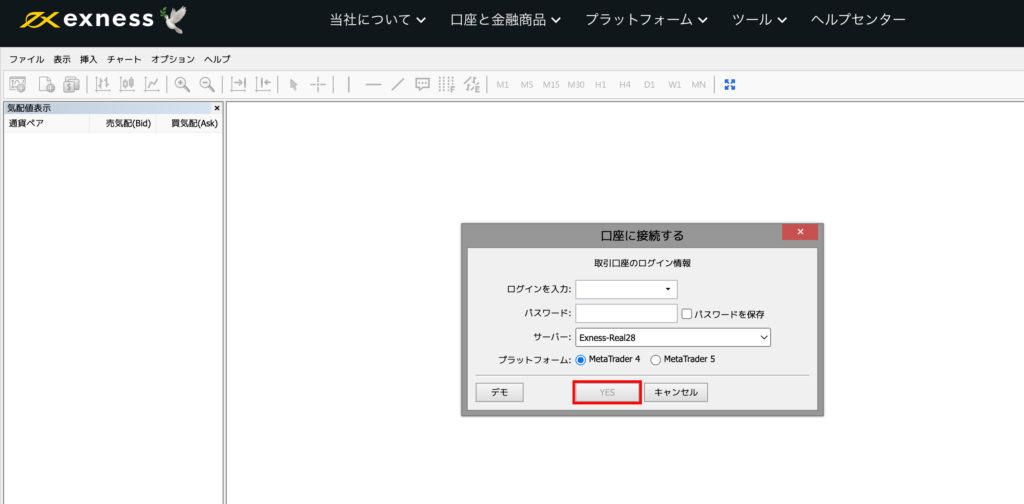Enable the パスワードを保存 checkbox
The height and width of the screenshot is (504, 1024).
[x=686, y=314]
